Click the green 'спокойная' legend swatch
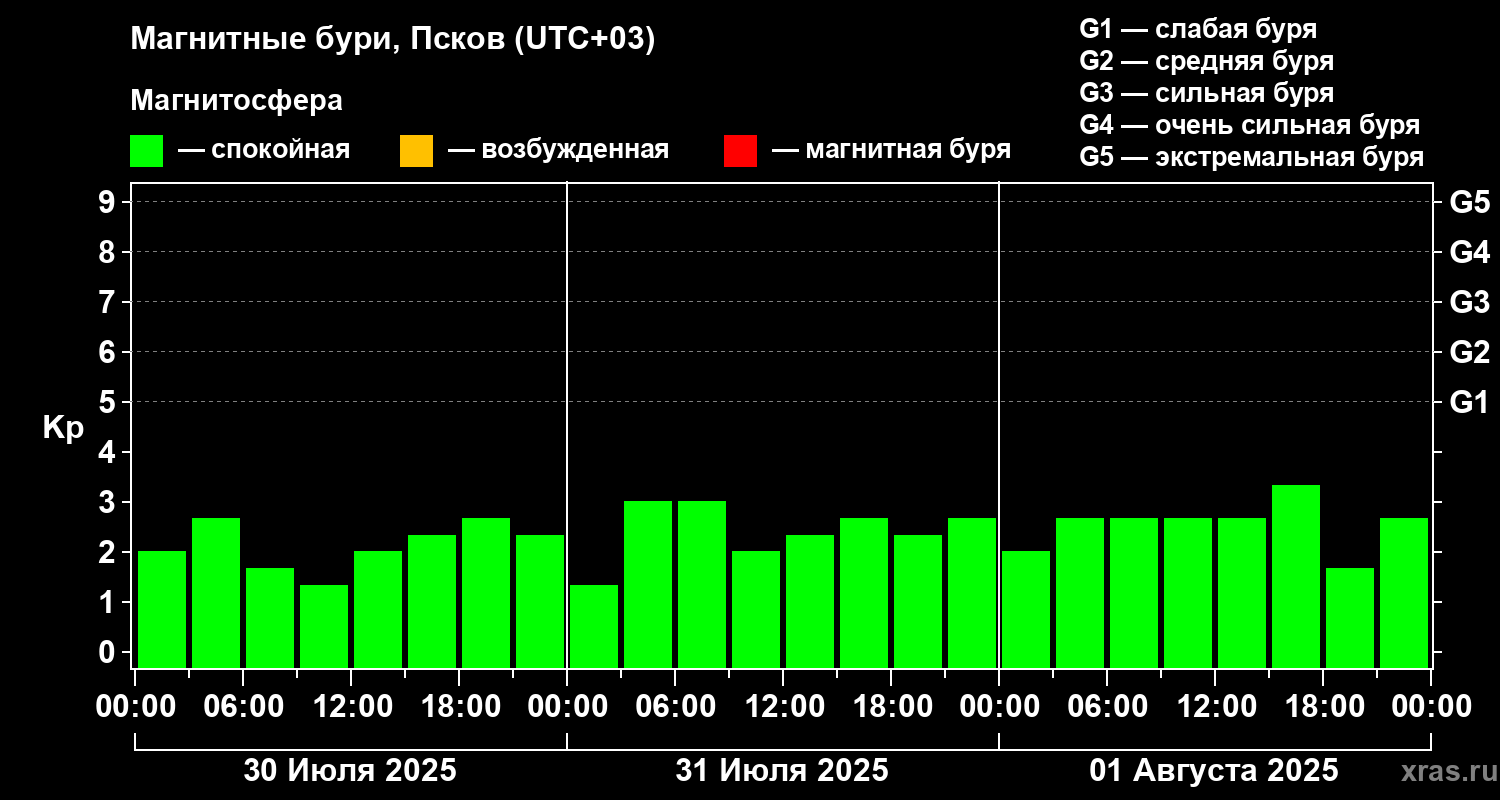This screenshot has height=800, width=1500. coord(147,151)
